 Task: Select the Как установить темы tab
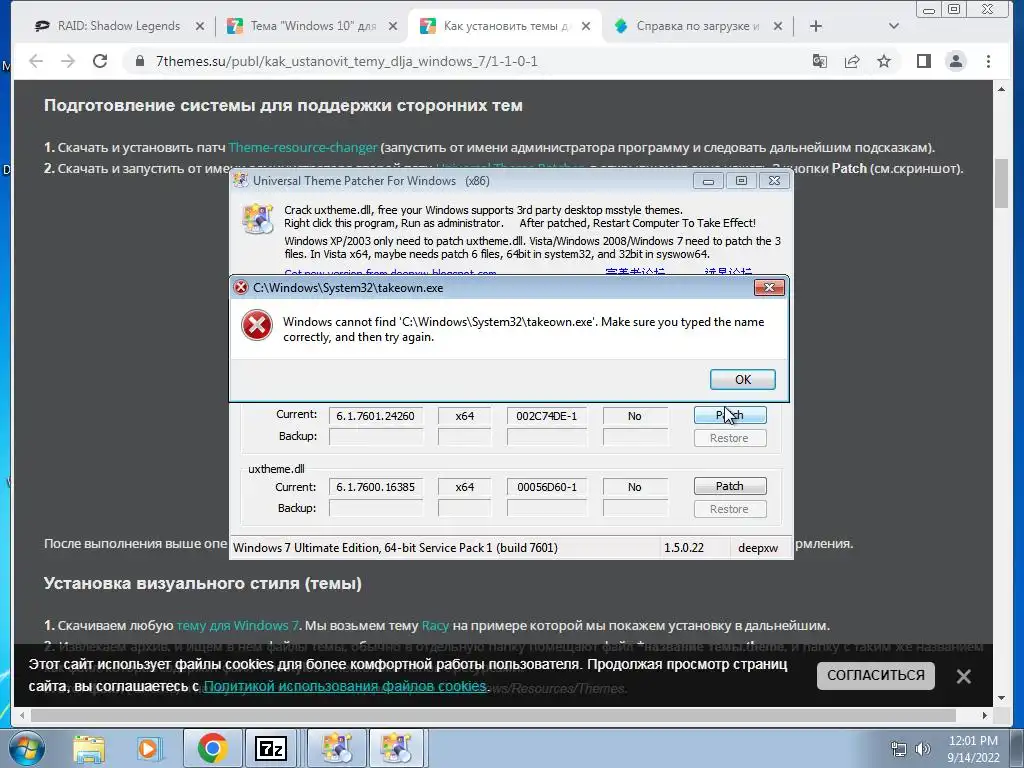pos(506,26)
